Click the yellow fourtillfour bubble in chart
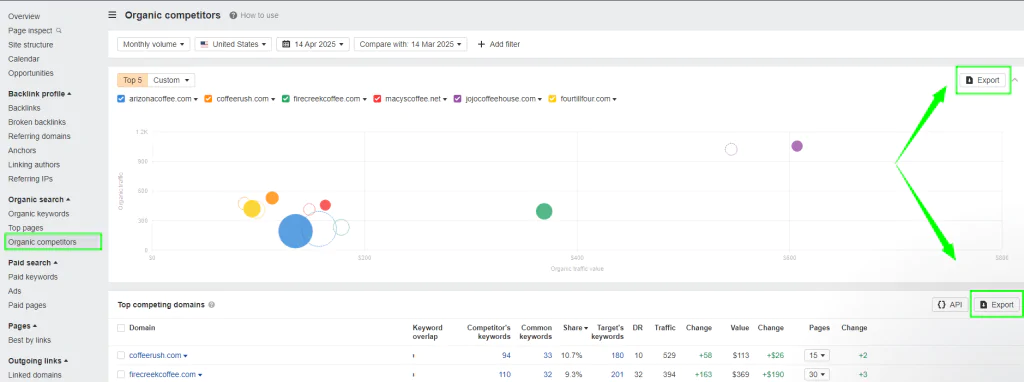 pyautogui.click(x=252, y=209)
